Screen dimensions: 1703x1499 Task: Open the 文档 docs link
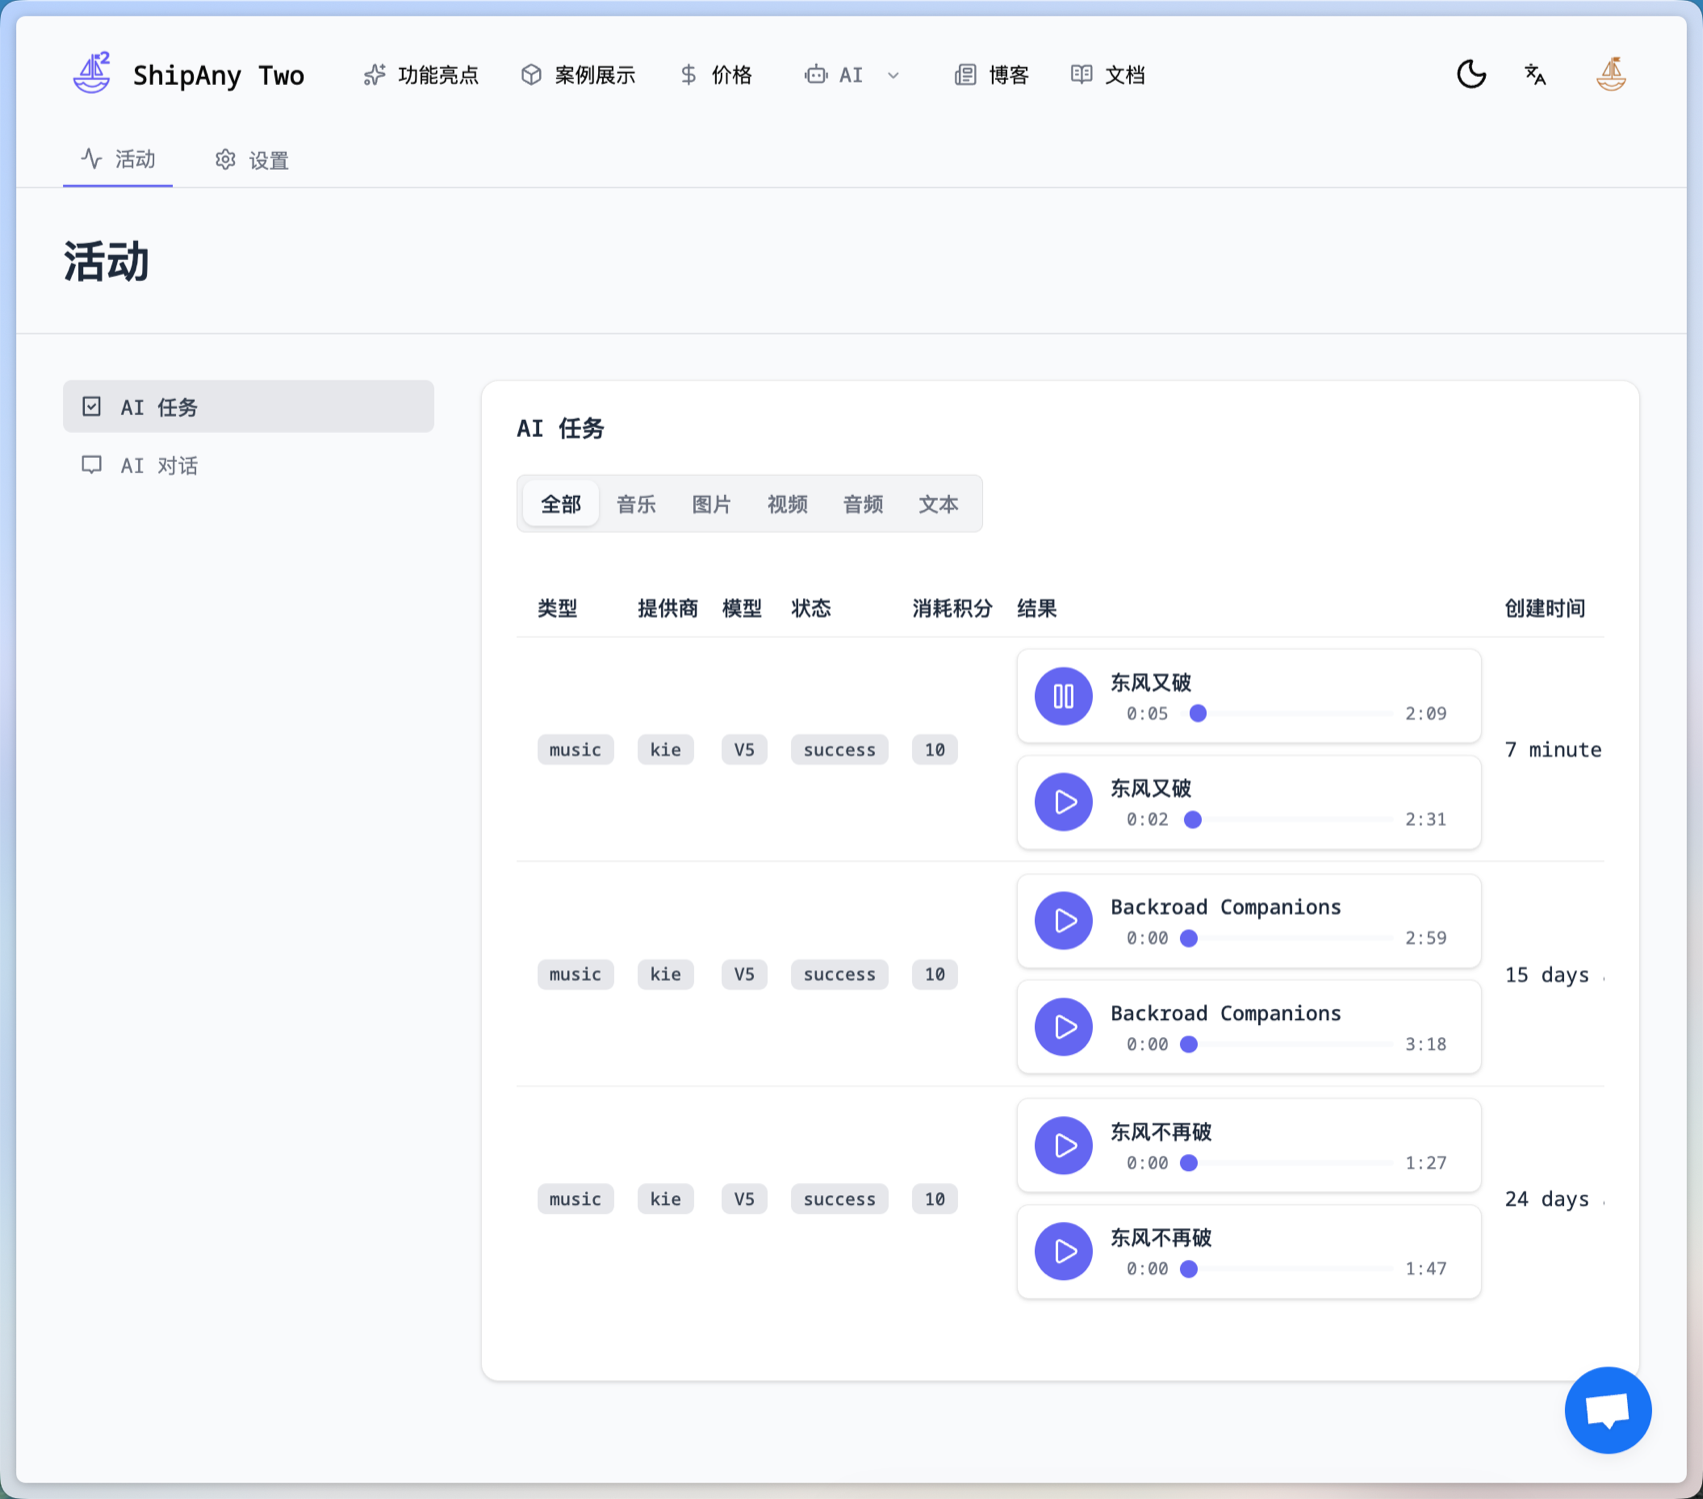(1108, 75)
